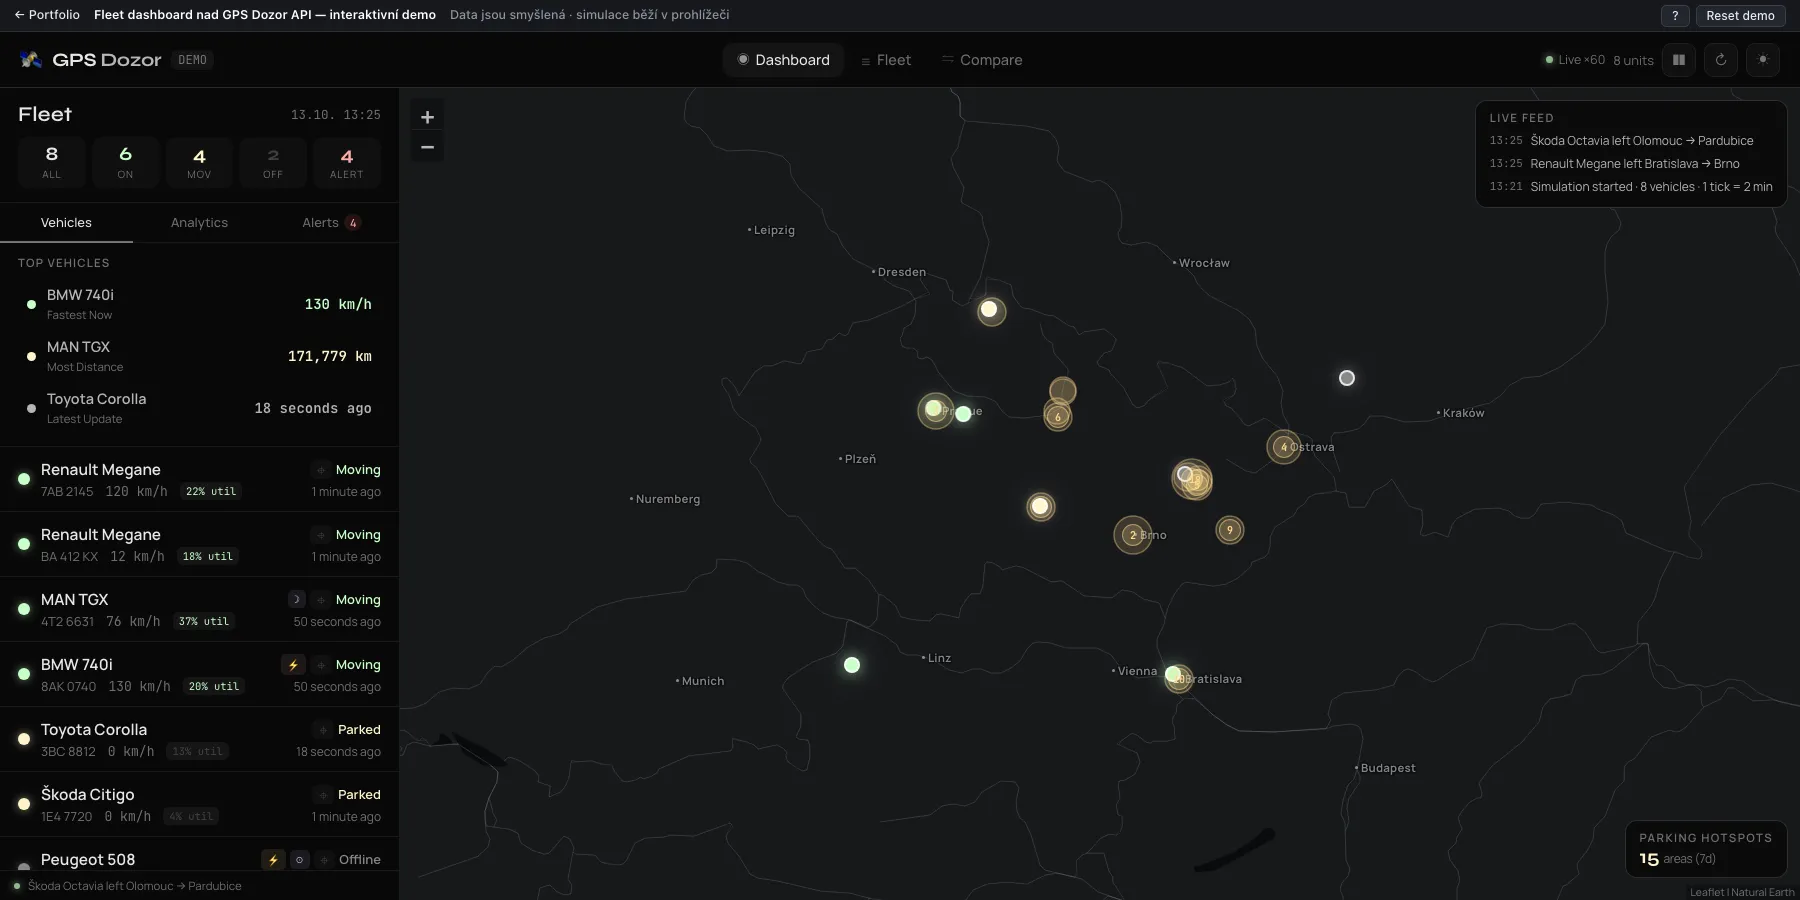Image resolution: width=1800 pixels, height=900 pixels.
Task: Open the cluster marker labeled 6
Action: pos(1058,416)
